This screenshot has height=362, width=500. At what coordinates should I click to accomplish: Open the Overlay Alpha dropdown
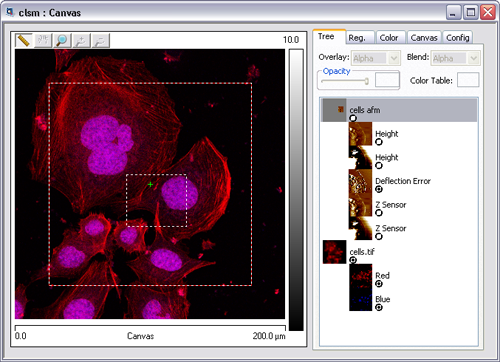376,58
